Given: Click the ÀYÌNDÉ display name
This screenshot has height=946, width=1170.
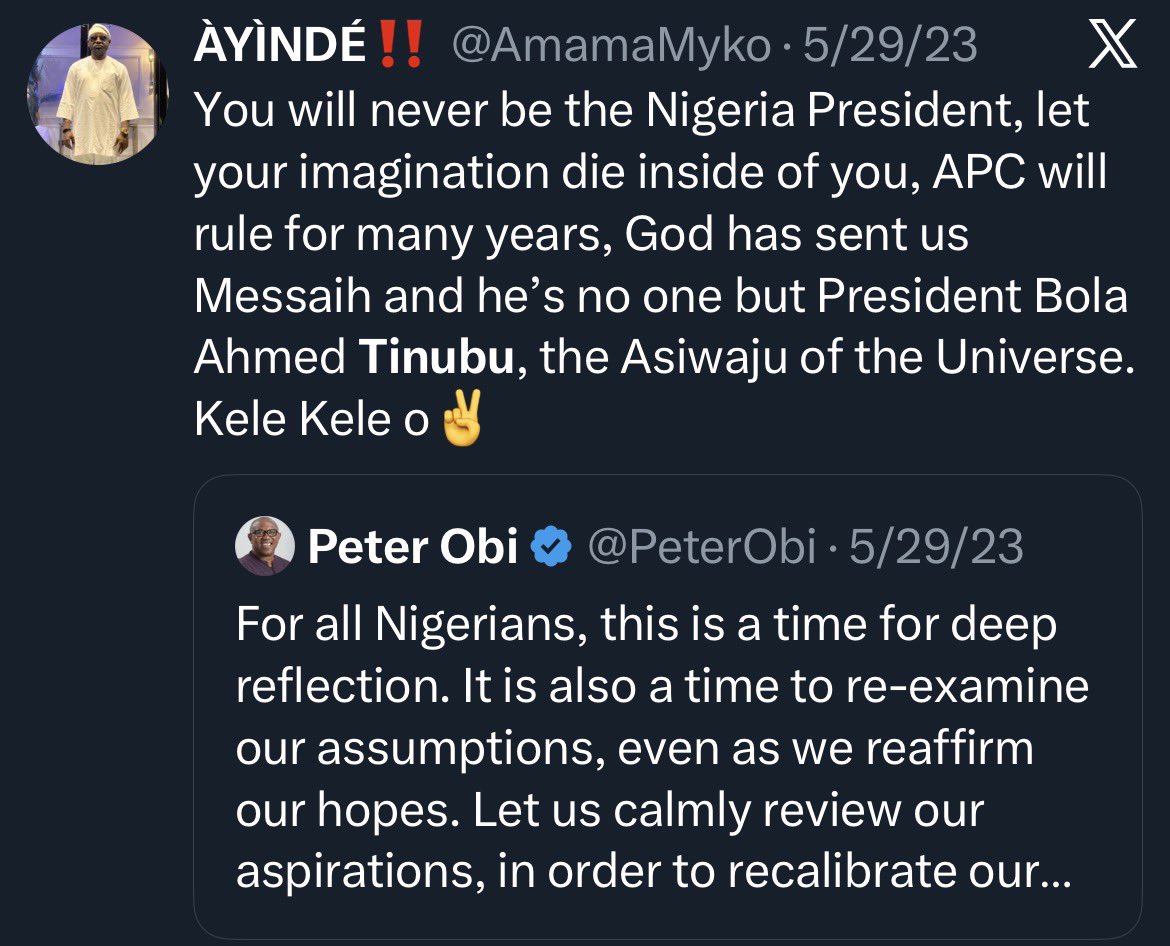Looking at the screenshot, I should pyautogui.click(x=279, y=47).
